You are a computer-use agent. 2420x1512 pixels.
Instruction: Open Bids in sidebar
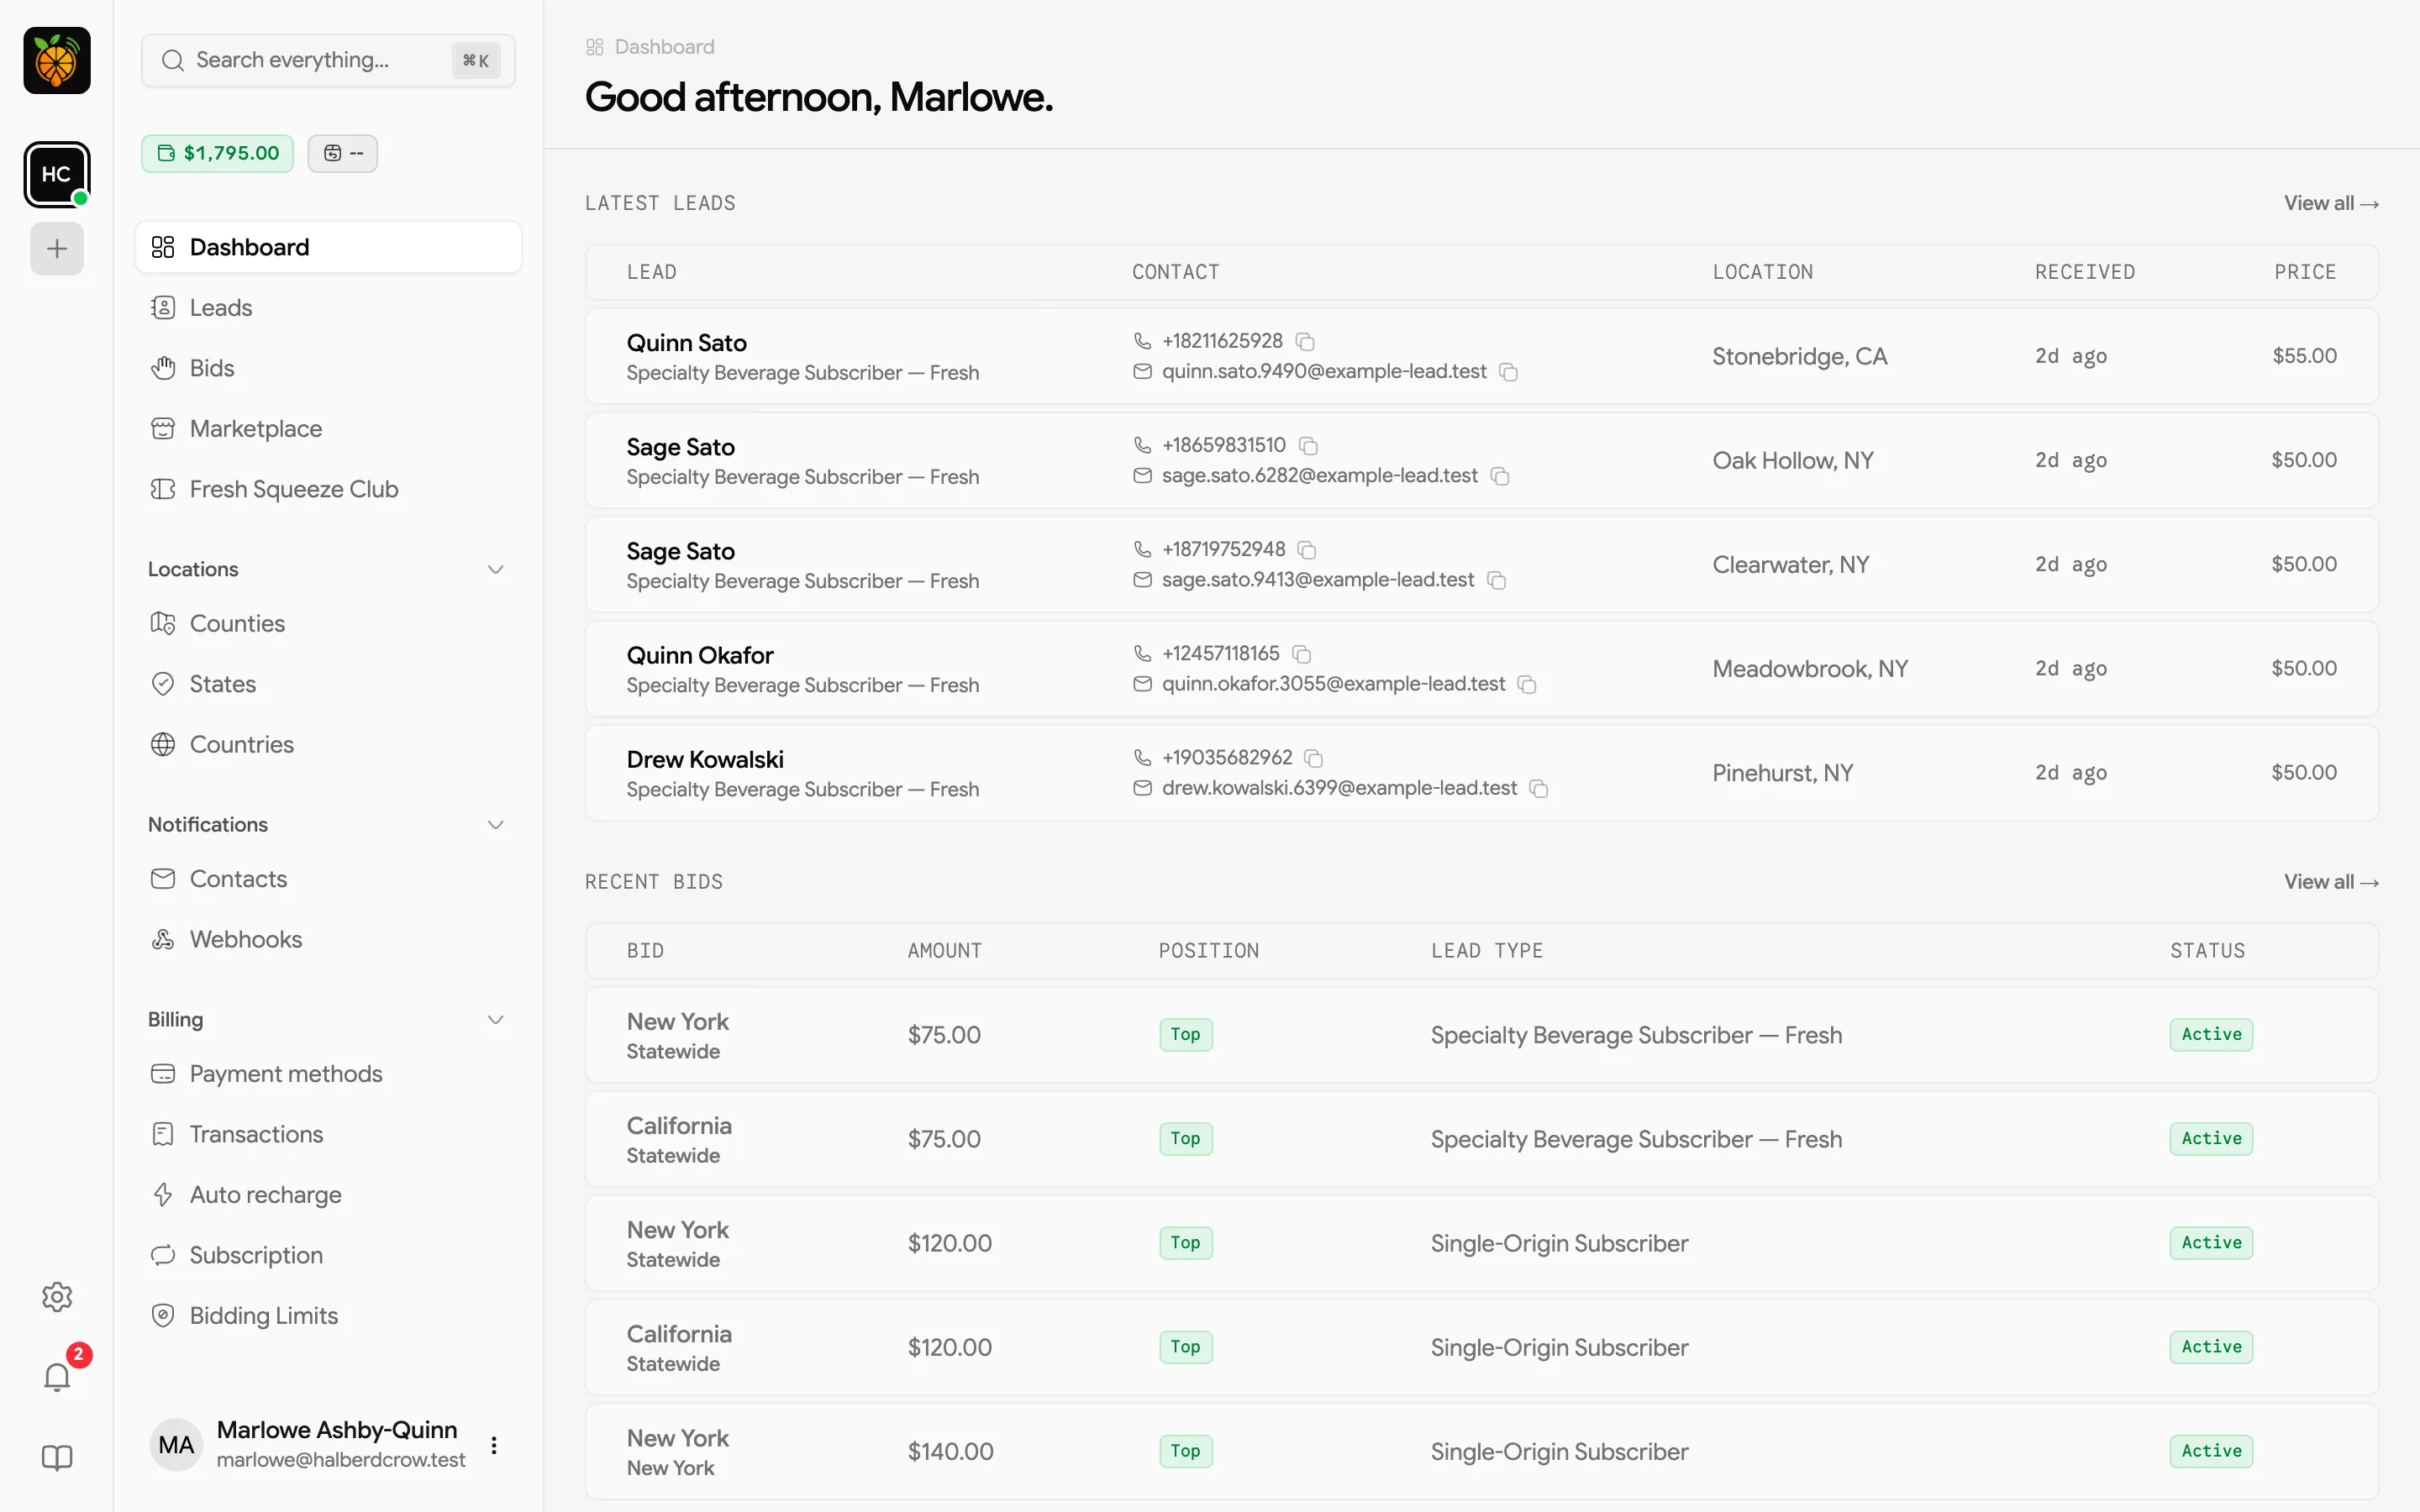click(328, 368)
